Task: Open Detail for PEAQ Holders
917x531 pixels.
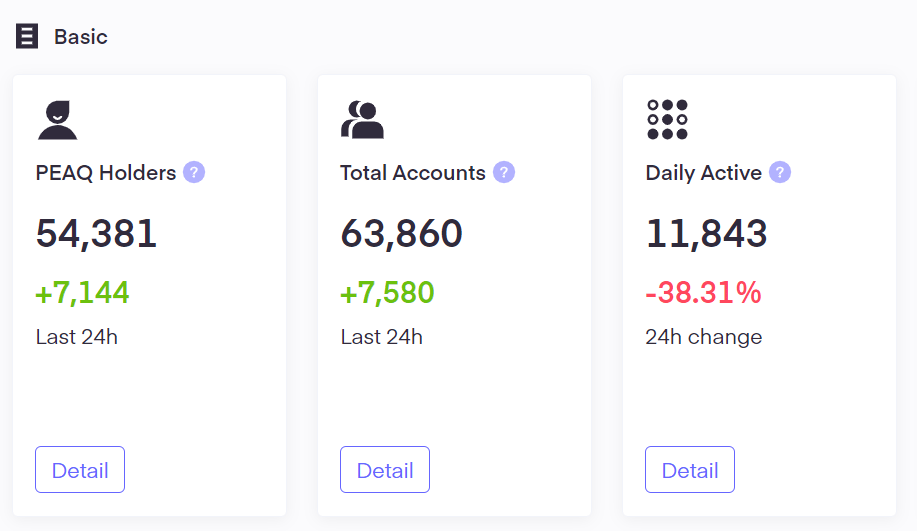Action: pos(80,470)
